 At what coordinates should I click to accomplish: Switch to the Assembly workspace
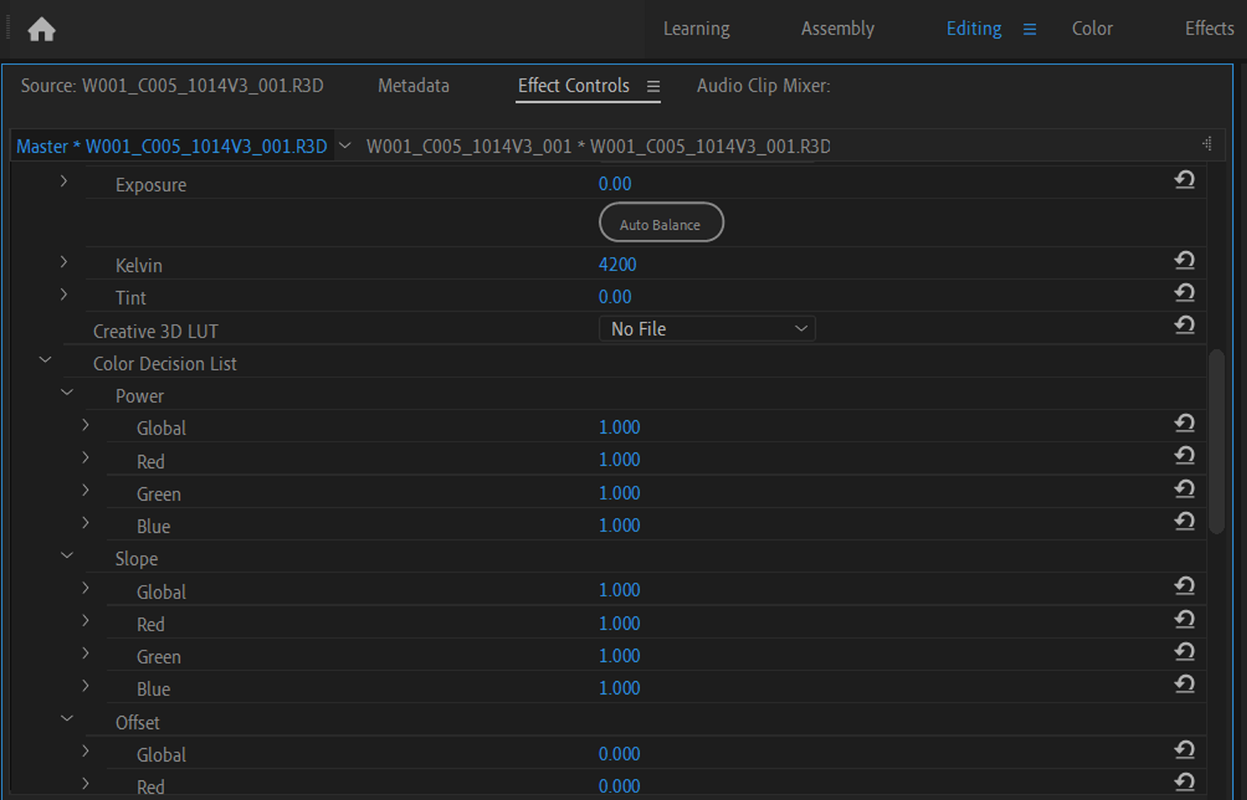(x=837, y=29)
